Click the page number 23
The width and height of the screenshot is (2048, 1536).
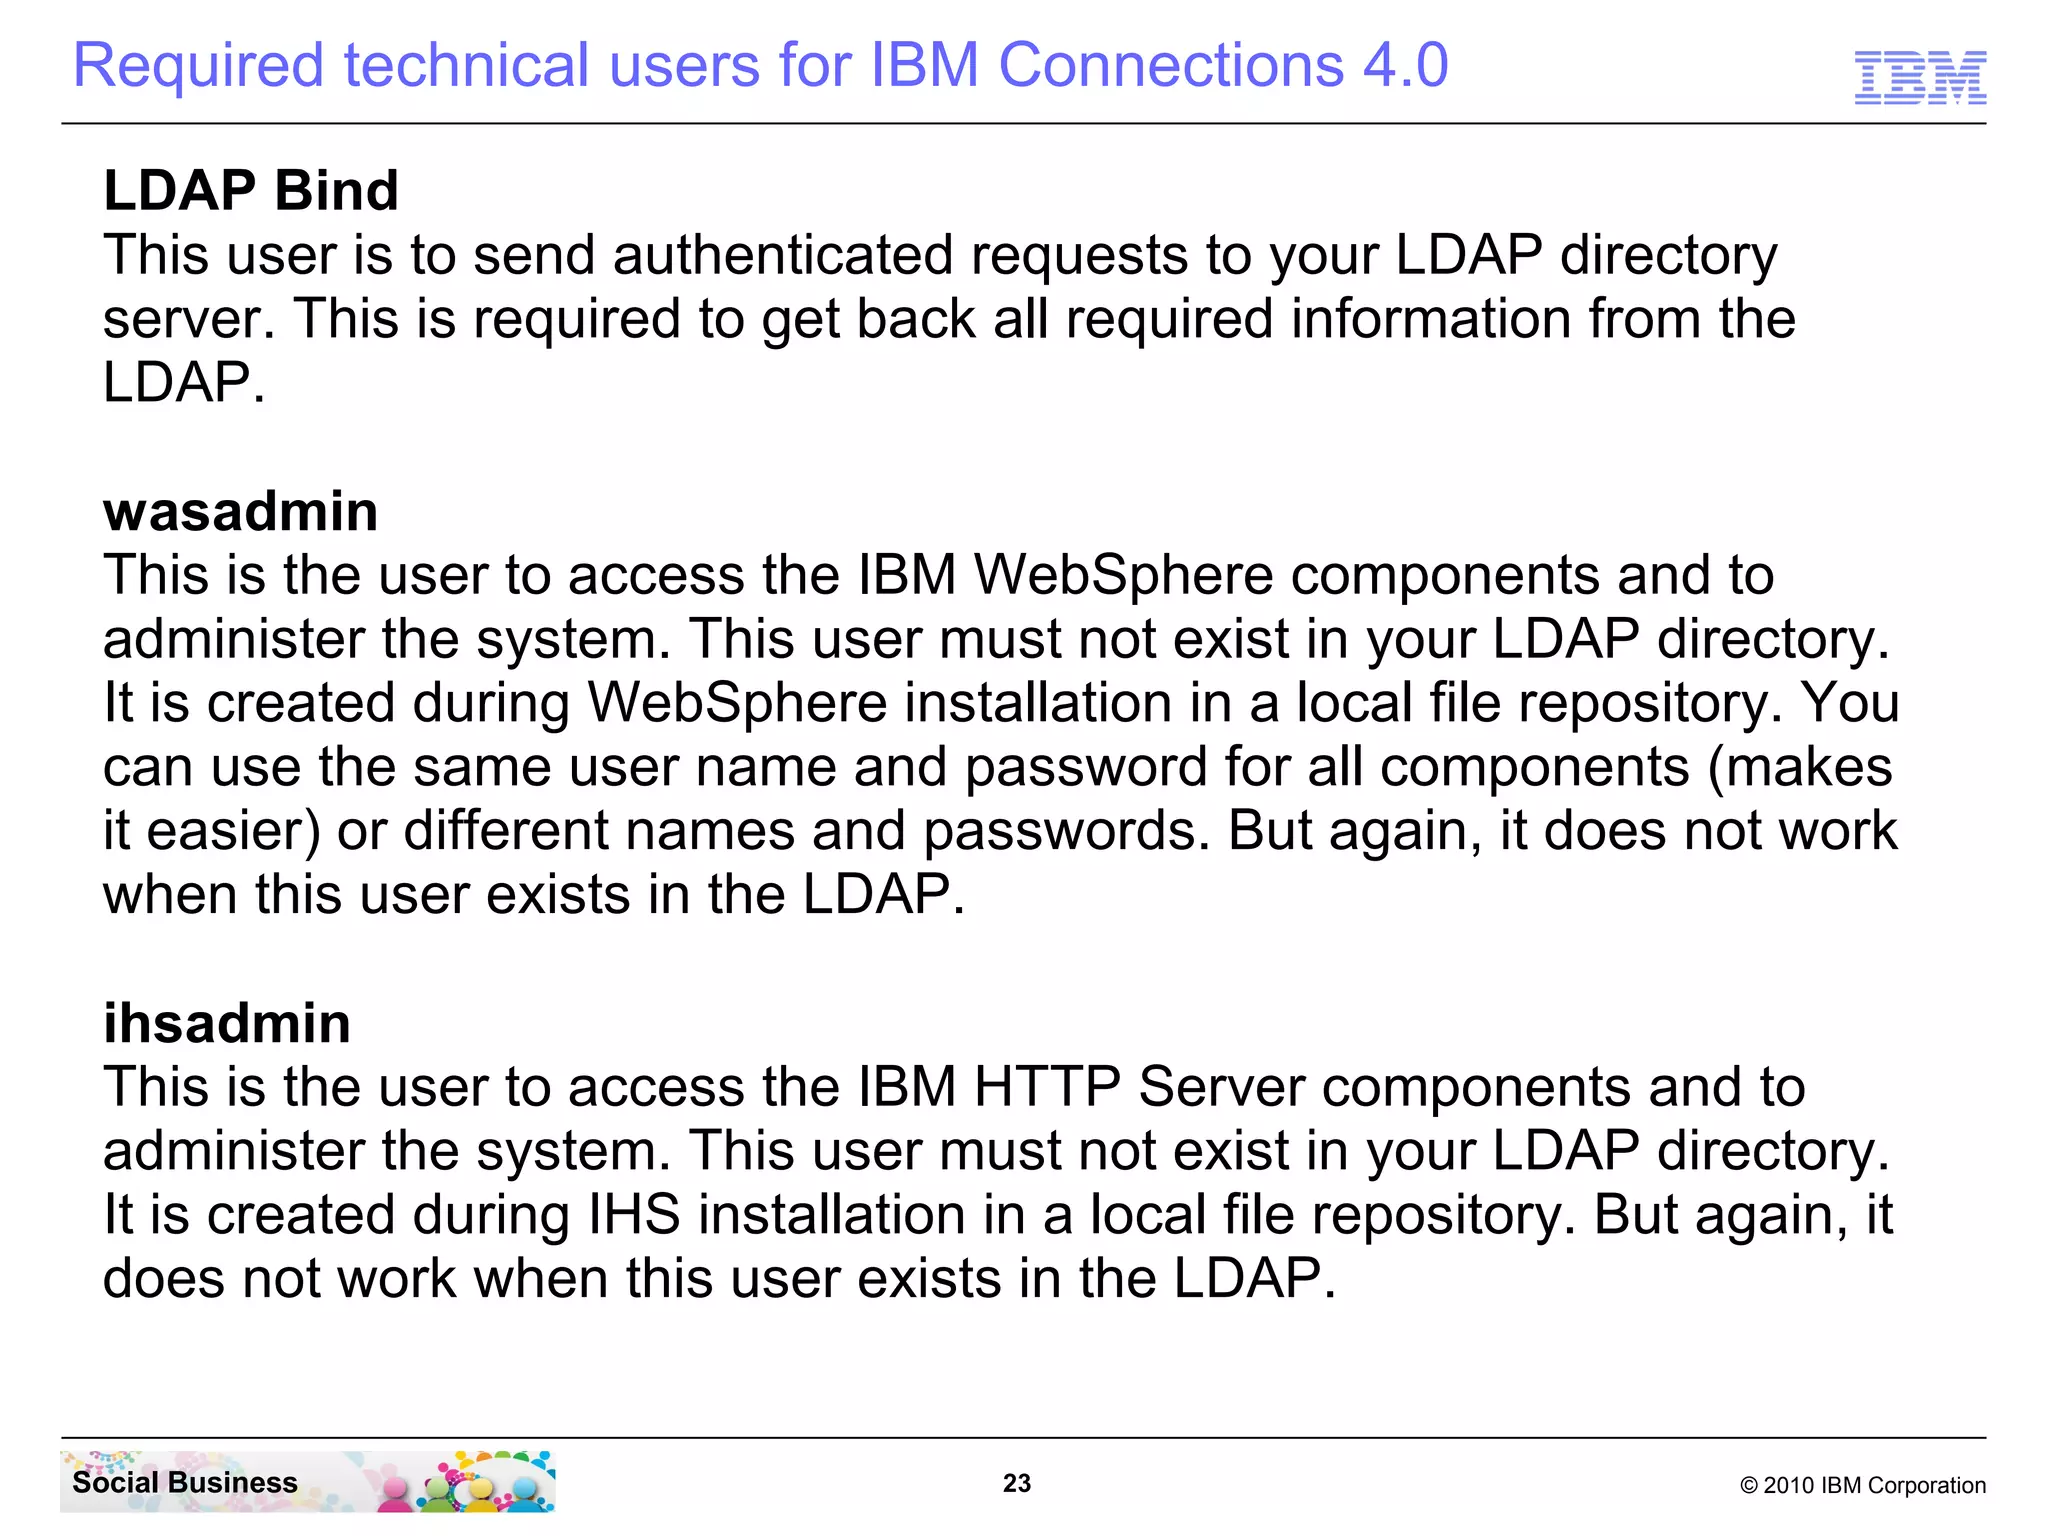(1017, 1483)
